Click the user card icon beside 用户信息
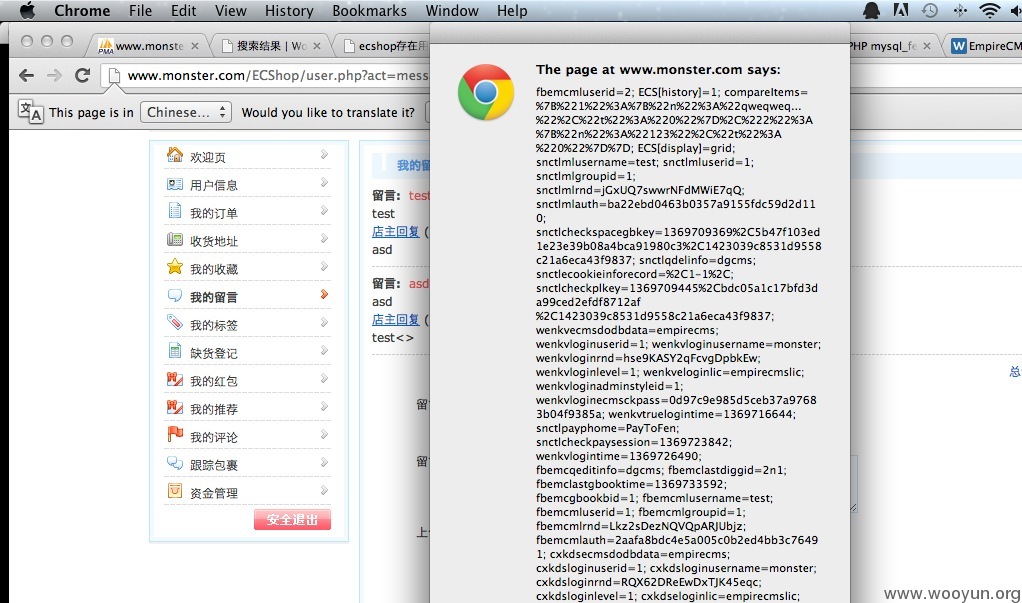The height and width of the screenshot is (603, 1022). pos(175,184)
